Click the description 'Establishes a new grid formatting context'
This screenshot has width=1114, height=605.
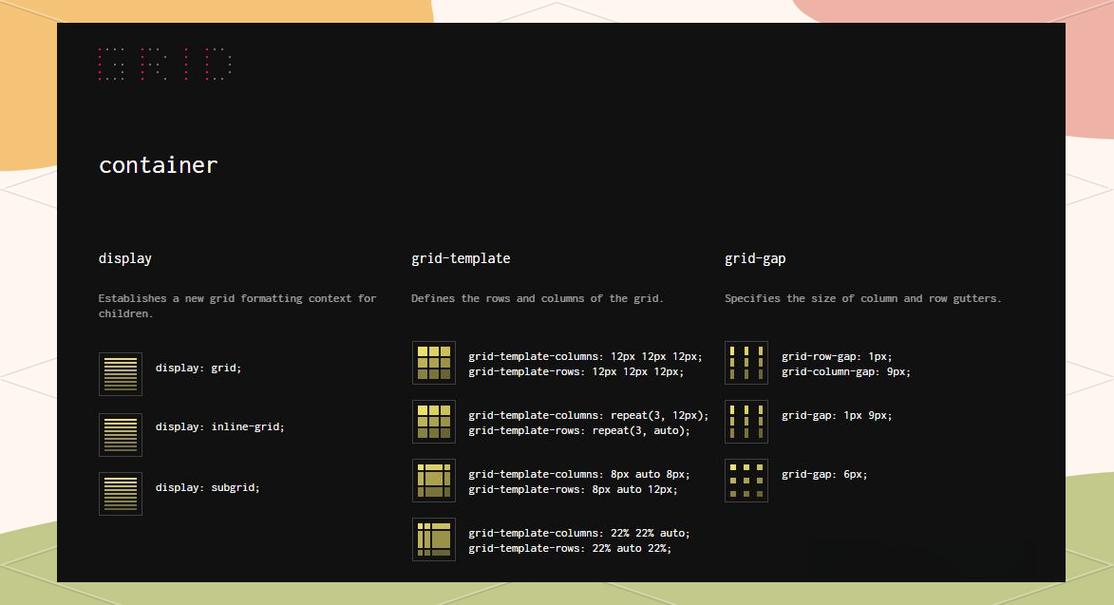point(237,306)
